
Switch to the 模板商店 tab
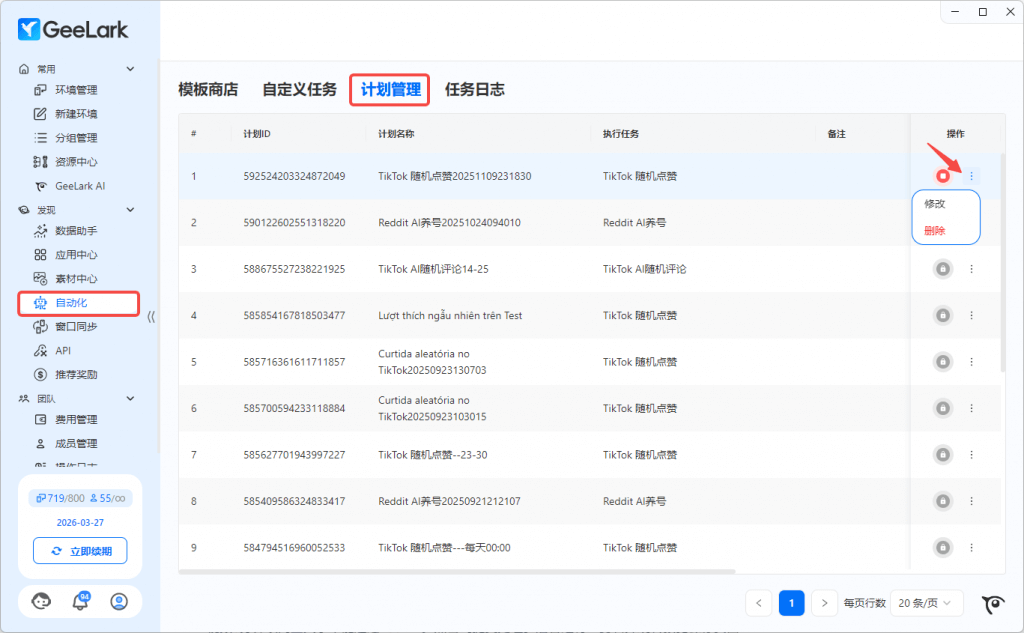tap(208, 90)
